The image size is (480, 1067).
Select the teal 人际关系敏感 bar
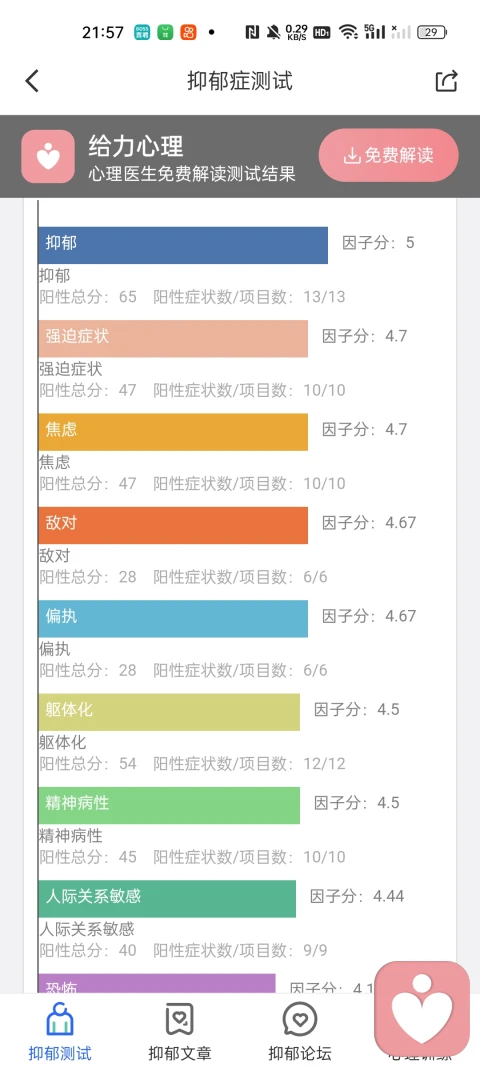(167, 898)
